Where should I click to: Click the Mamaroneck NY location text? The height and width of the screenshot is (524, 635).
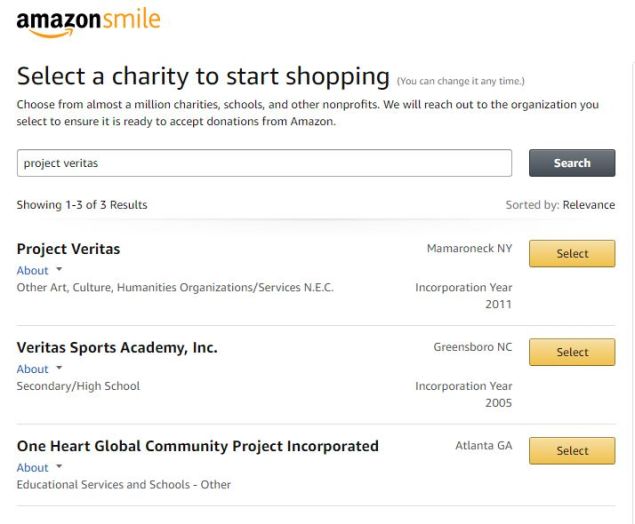coord(469,248)
